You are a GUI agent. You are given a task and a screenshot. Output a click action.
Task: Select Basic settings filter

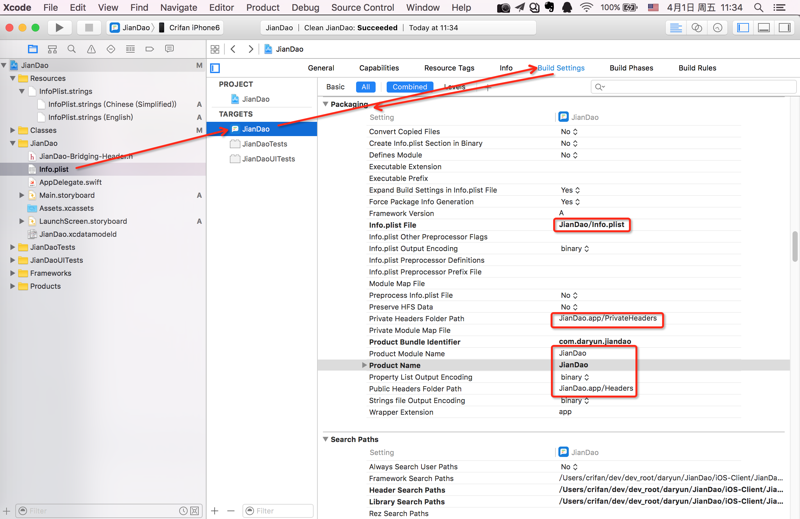335,87
